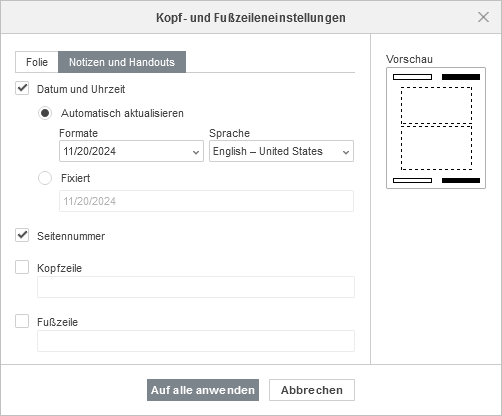The width and height of the screenshot is (502, 416).
Task: Open the Sprache language dropdown
Action: (281, 151)
